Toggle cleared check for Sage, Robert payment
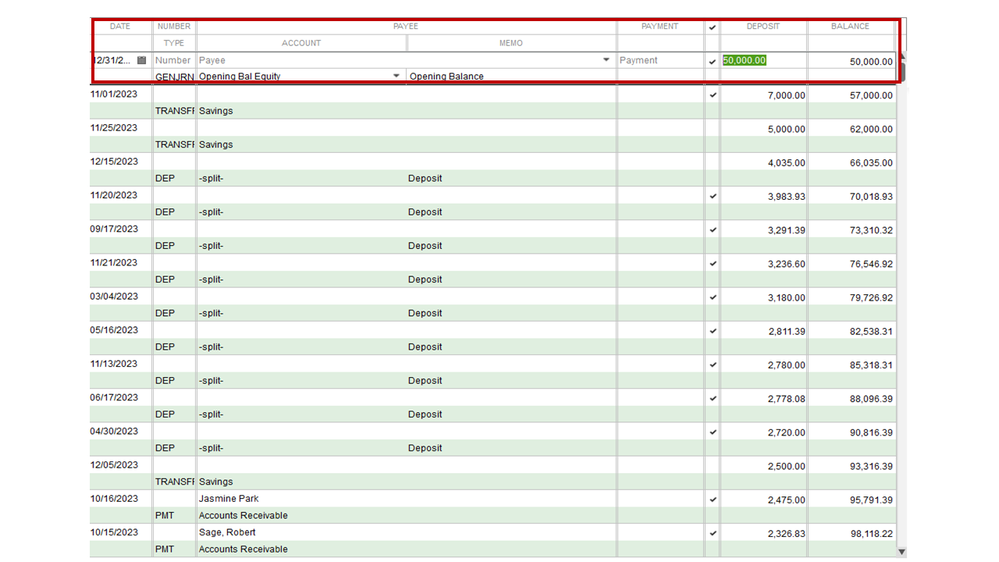The image size is (999, 562). click(x=712, y=533)
